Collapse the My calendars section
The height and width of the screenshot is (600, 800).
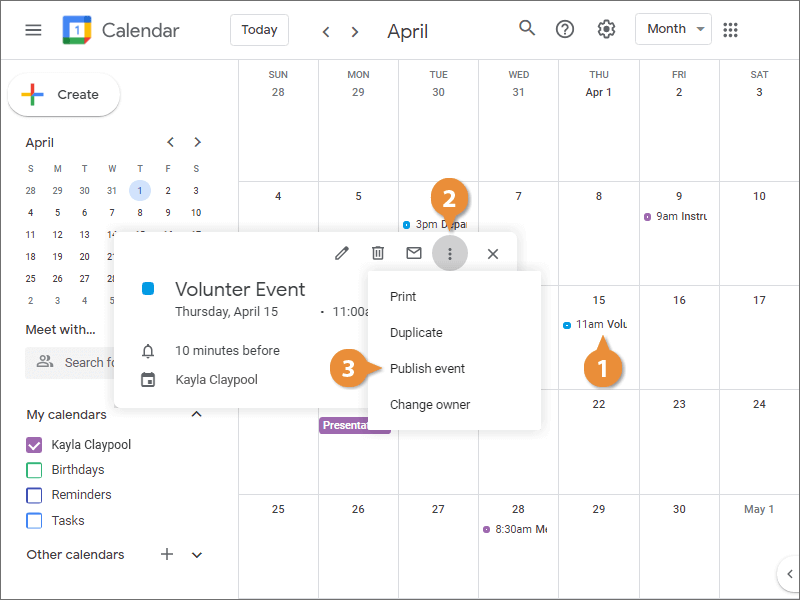coord(197,414)
